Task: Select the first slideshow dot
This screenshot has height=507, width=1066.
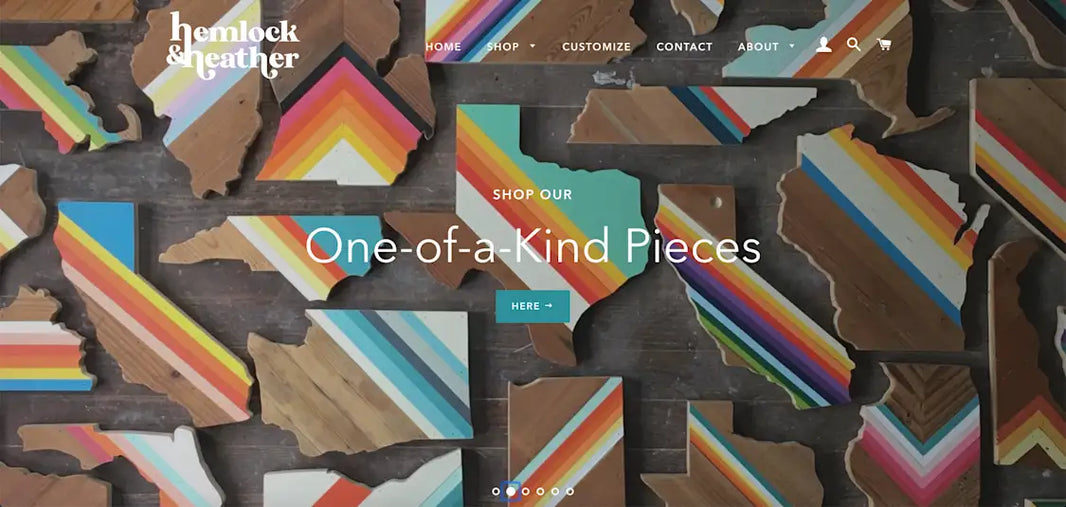Action: [x=496, y=491]
